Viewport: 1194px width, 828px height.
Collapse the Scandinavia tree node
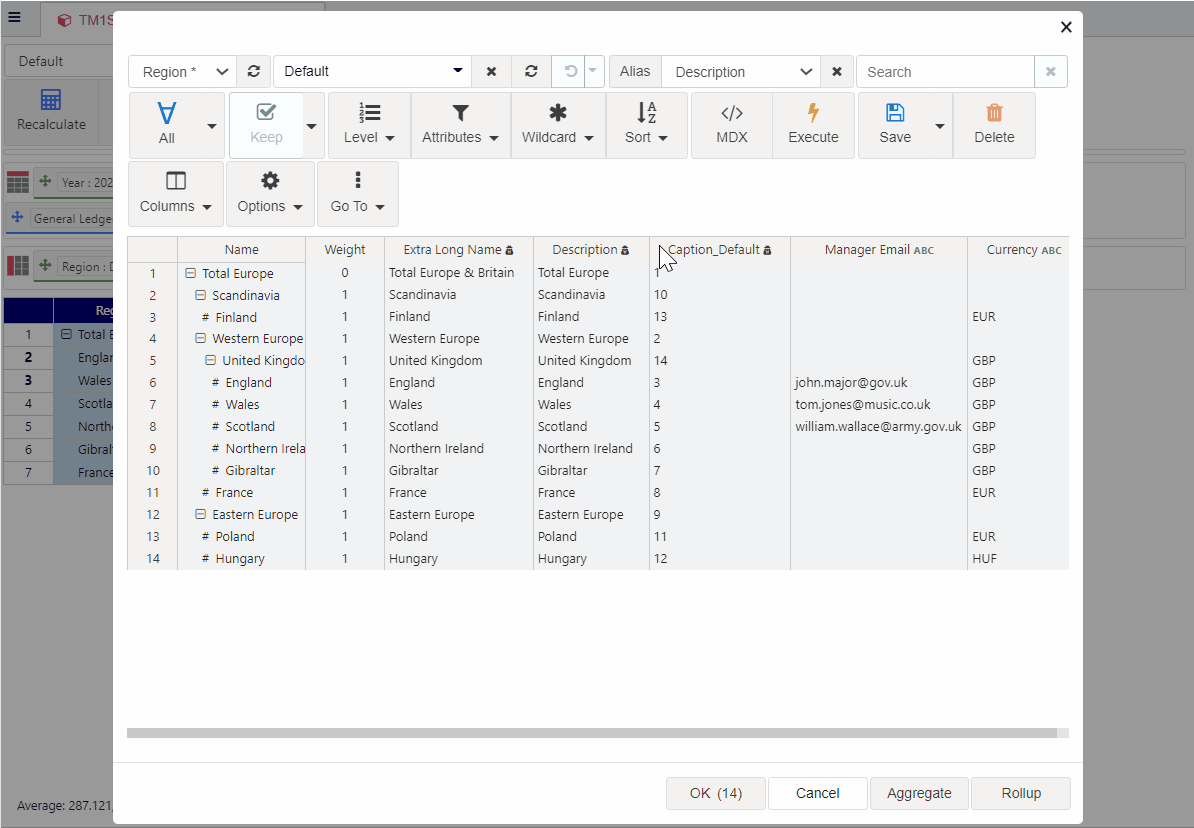pyautogui.click(x=201, y=295)
